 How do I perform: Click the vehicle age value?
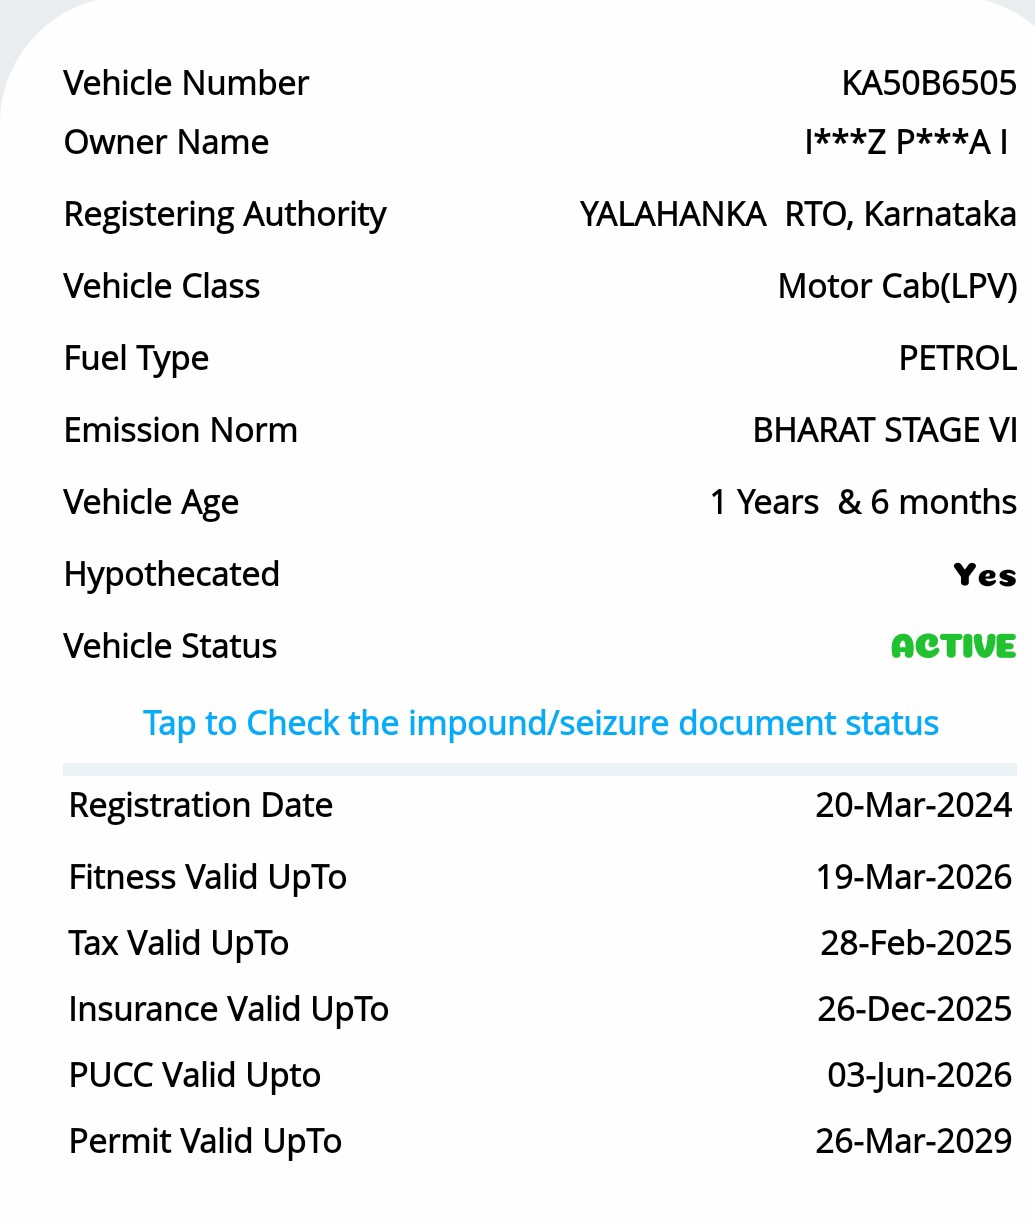coord(862,502)
